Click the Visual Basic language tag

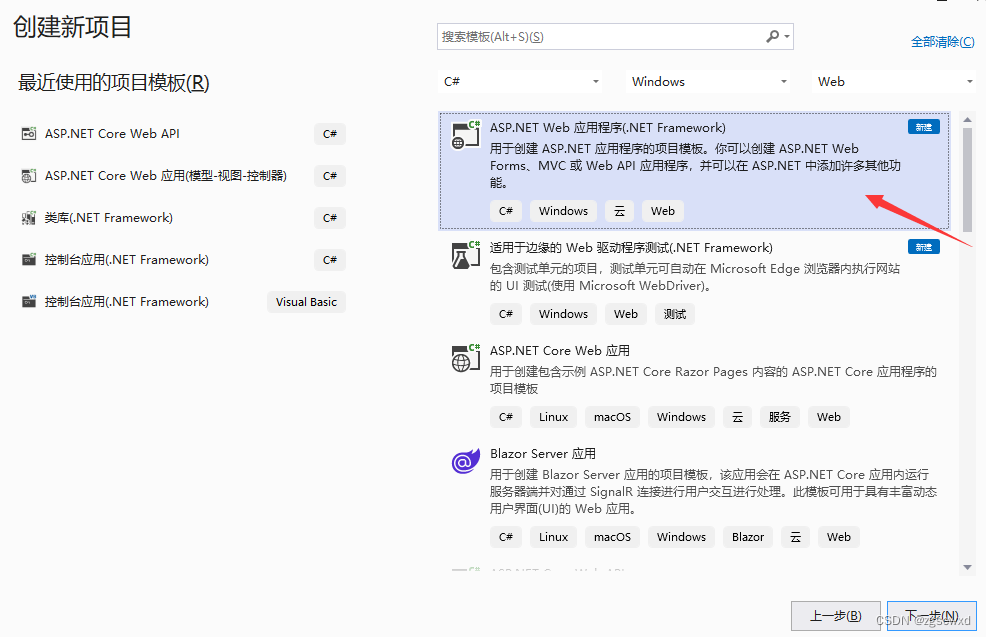(306, 302)
